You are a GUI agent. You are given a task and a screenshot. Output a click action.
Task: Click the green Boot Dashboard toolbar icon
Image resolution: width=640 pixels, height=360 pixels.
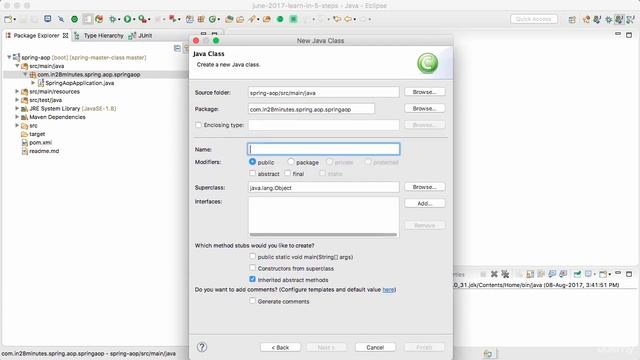tap(280, 19)
